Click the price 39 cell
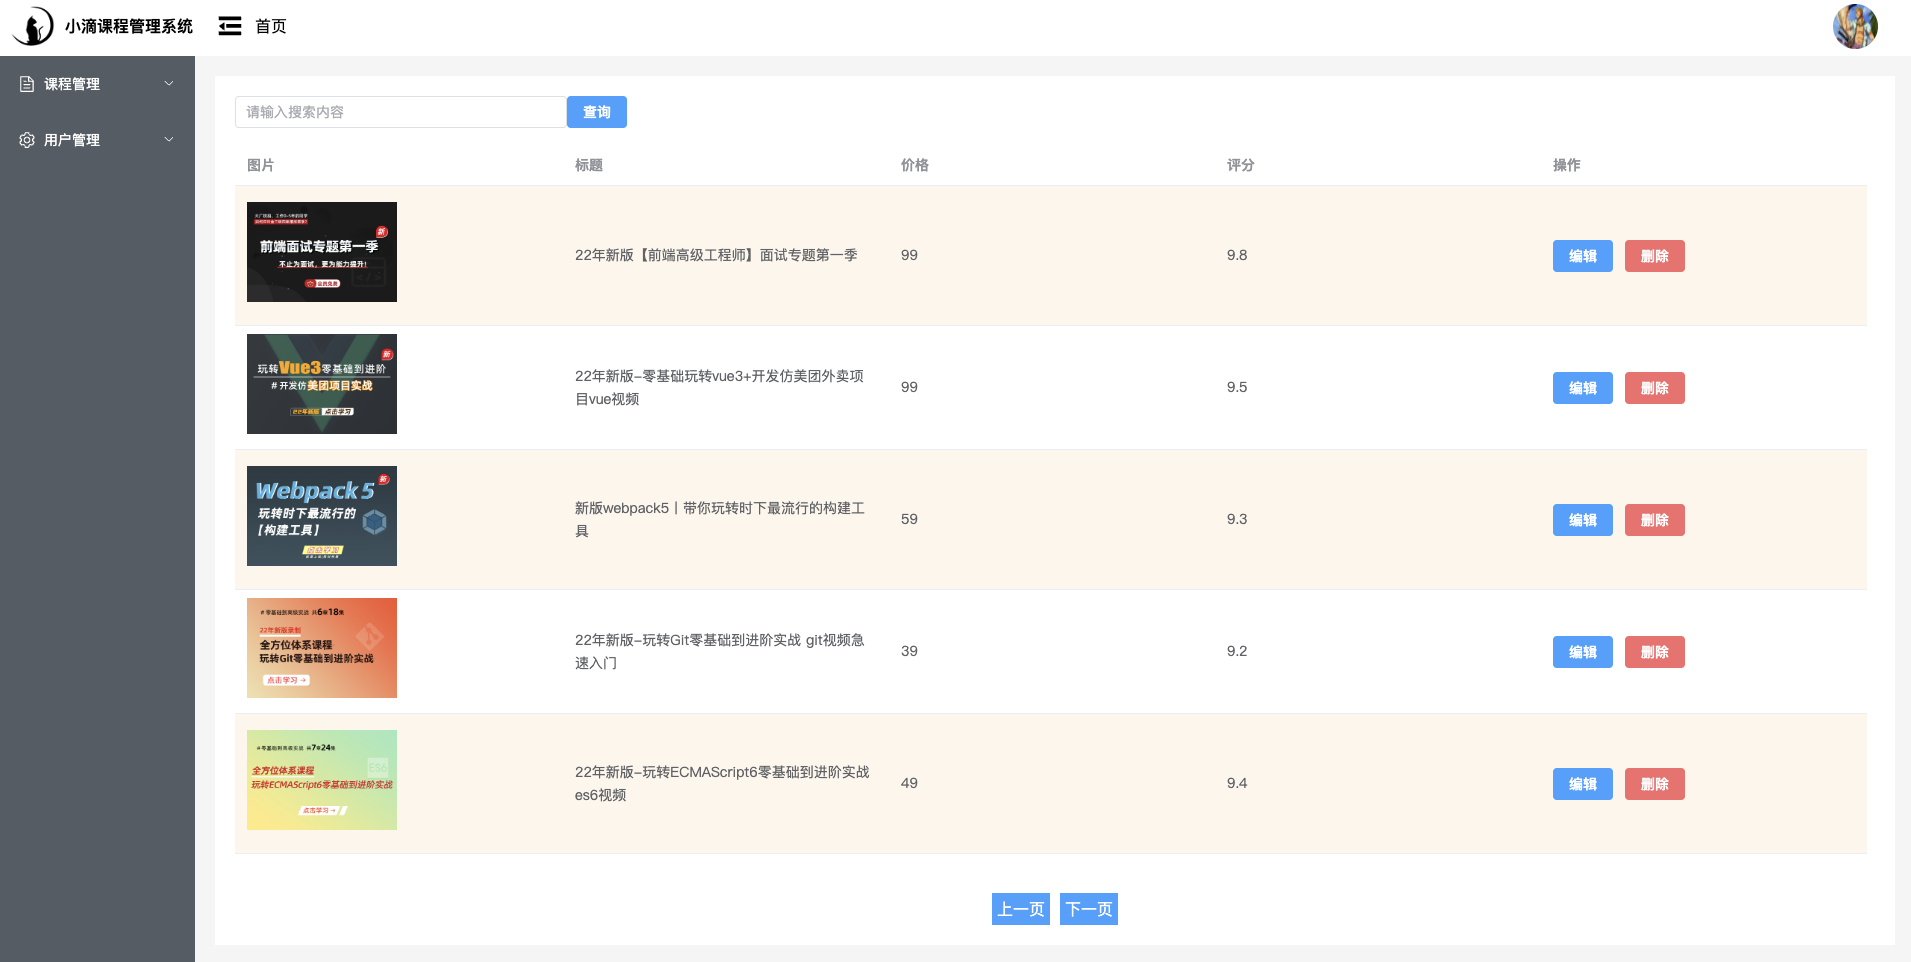1911x962 pixels. point(909,651)
